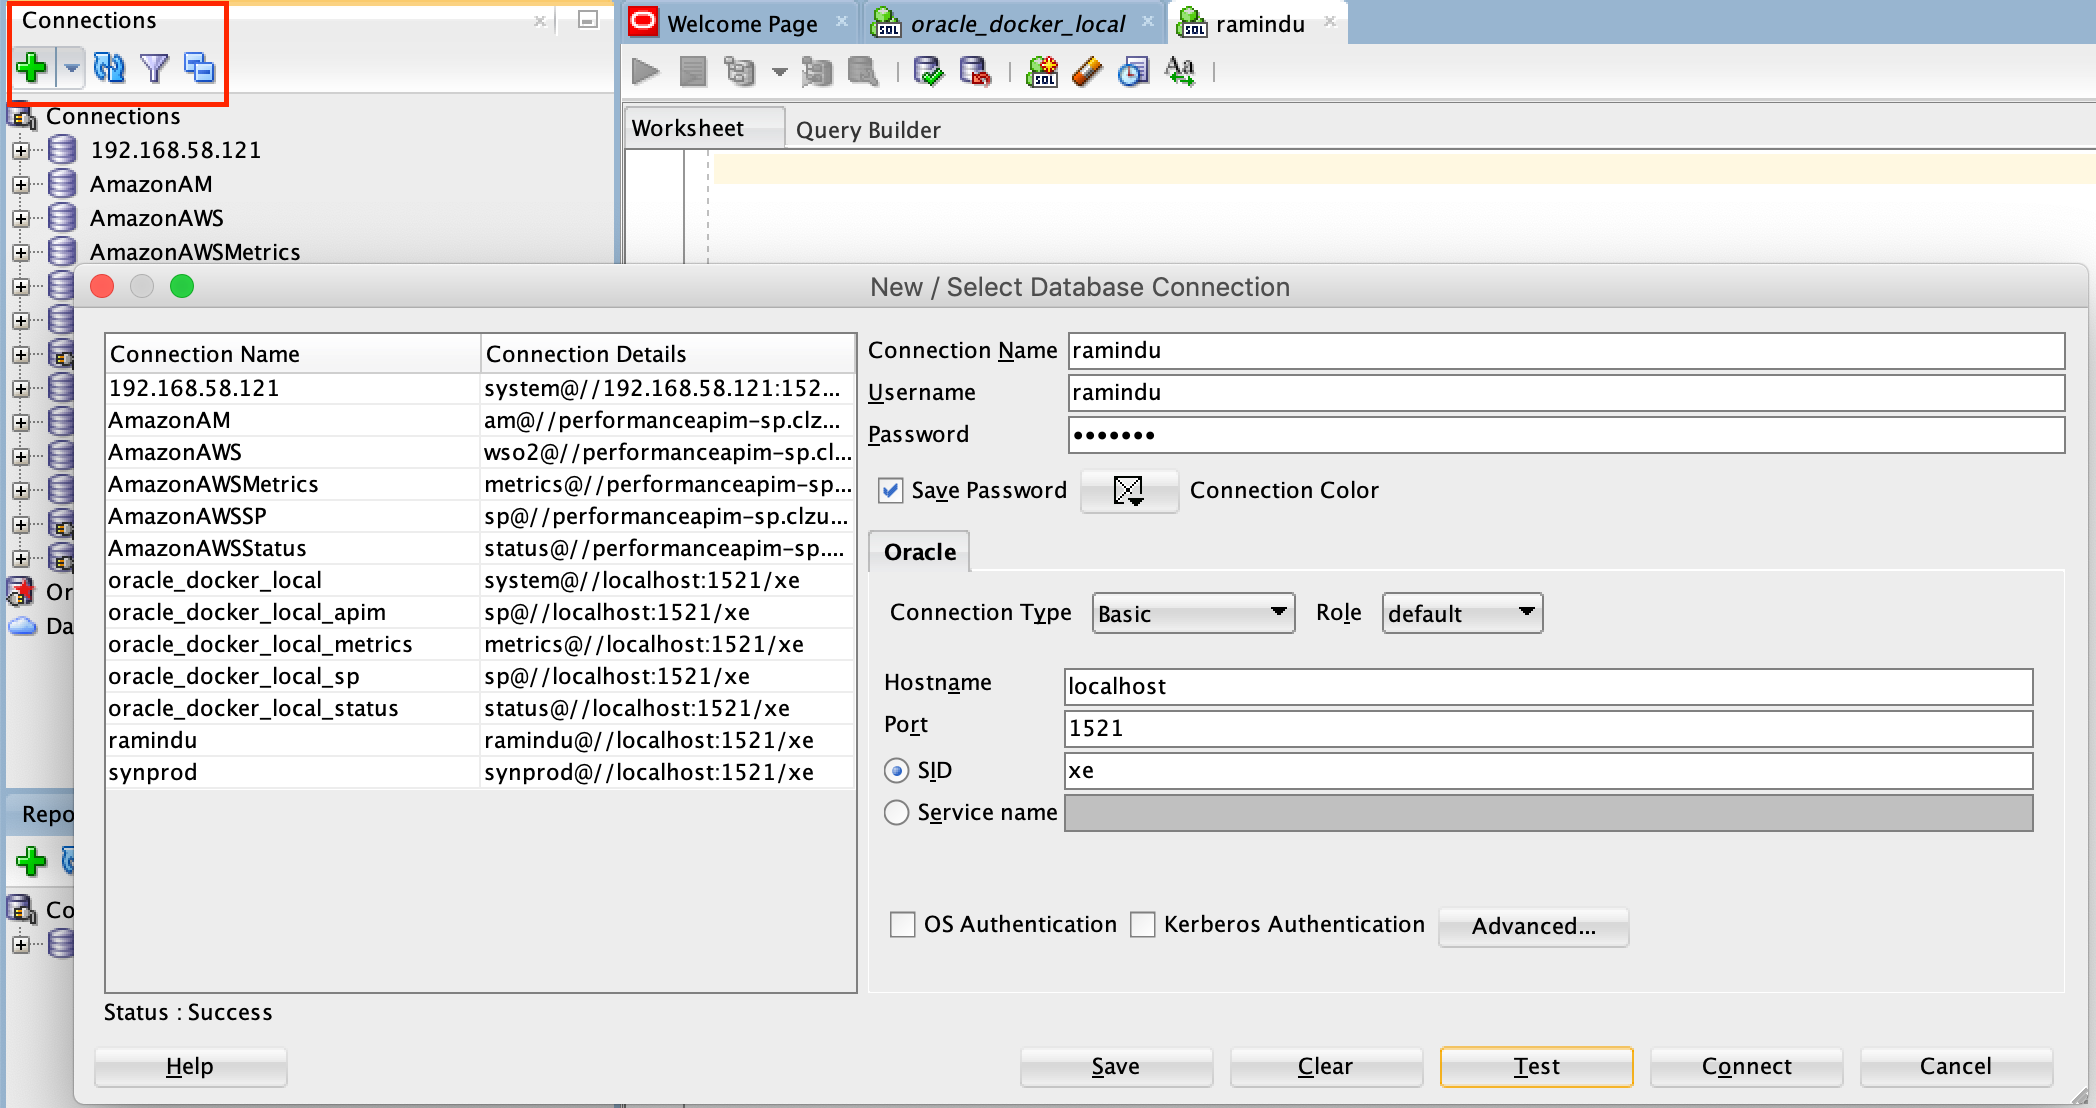2096x1108 pixels.
Task: Click the database icon beside AmazonAWSMetrics
Action: pyautogui.click(x=62, y=252)
